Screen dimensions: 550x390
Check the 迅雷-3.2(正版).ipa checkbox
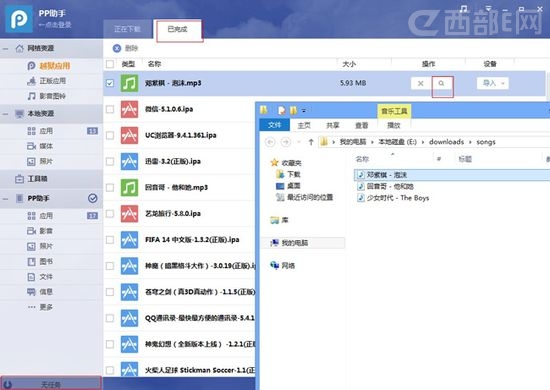(110, 161)
